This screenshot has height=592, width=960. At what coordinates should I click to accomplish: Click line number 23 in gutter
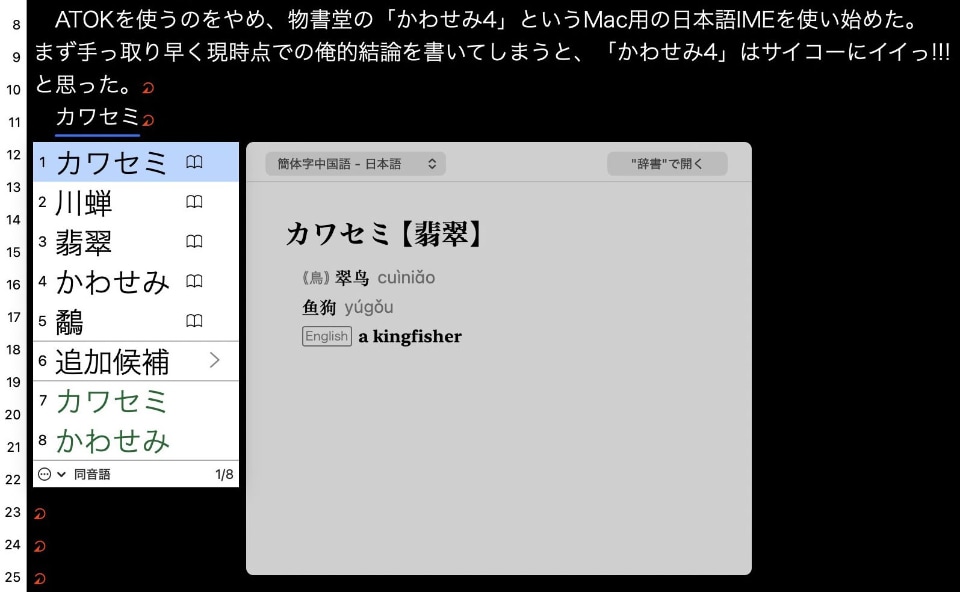point(13,512)
